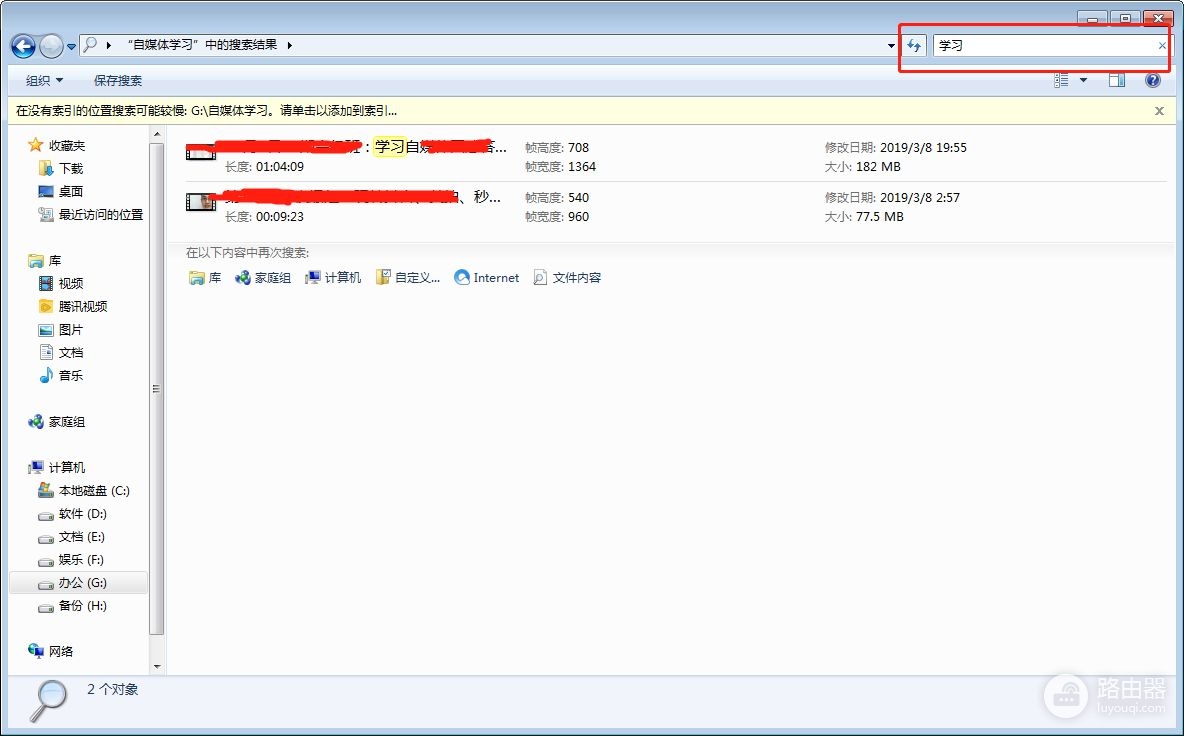The height and width of the screenshot is (736, 1184).
Task: Search again on Internet
Action: [x=487, y=278]
